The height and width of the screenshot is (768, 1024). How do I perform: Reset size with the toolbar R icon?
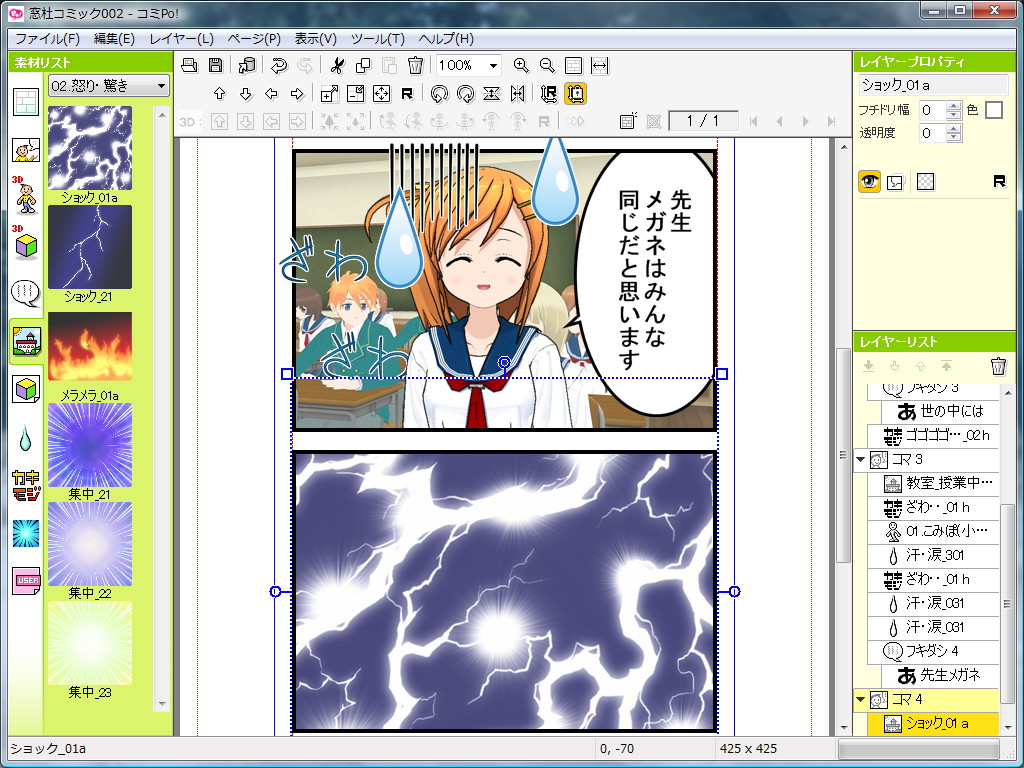(x=407, y=93)
